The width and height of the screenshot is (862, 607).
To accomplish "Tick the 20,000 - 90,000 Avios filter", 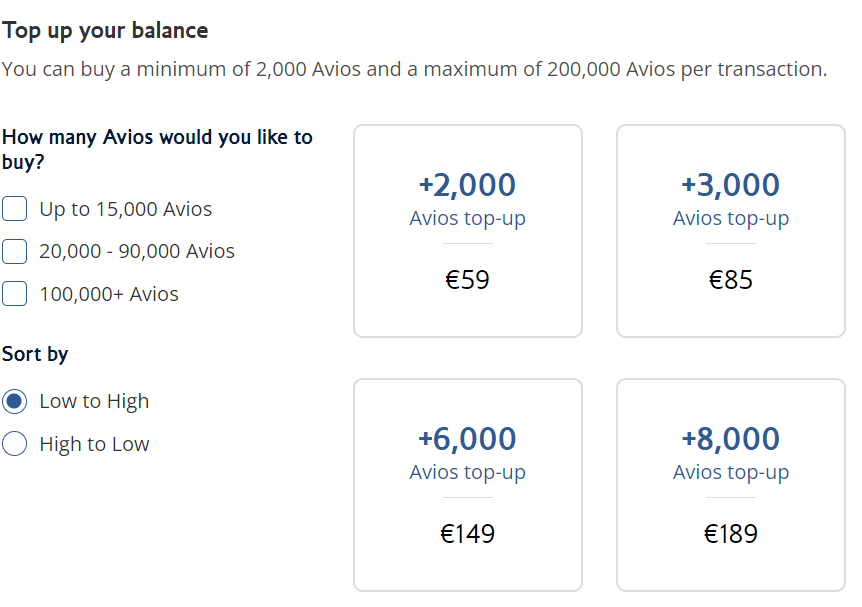I will [x=15, y=251].
